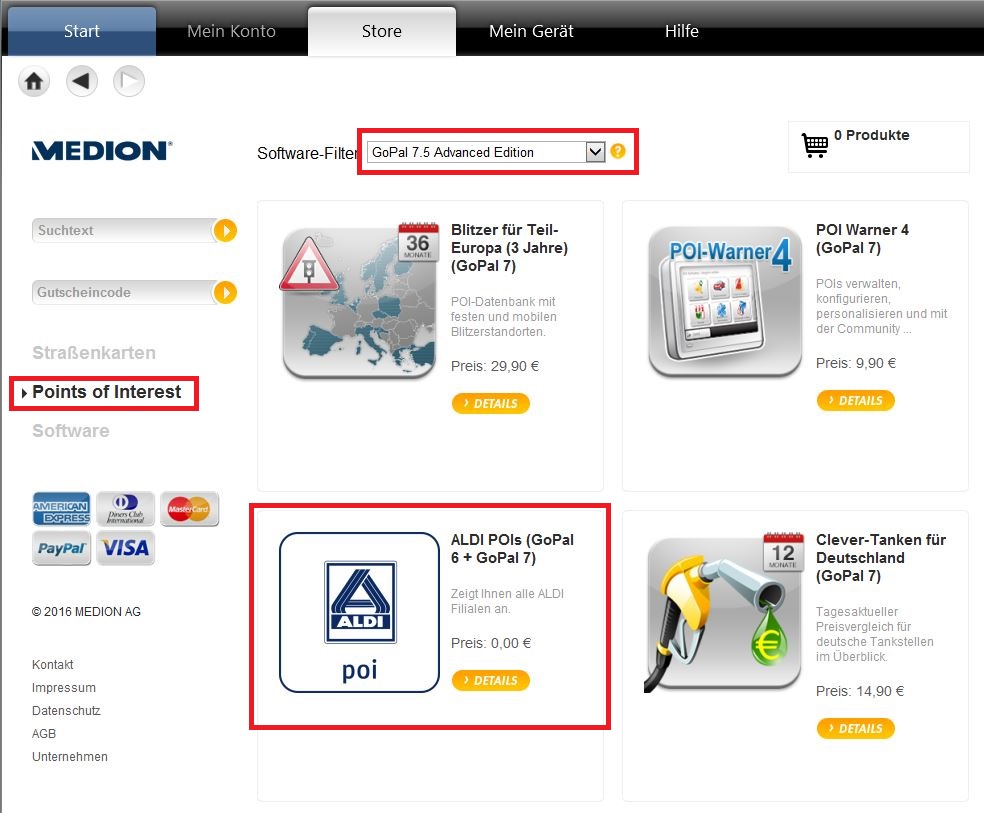This screenshot has height=813, width=984.
Task: Expand the Points of Interest category
Action: (106, 392)
